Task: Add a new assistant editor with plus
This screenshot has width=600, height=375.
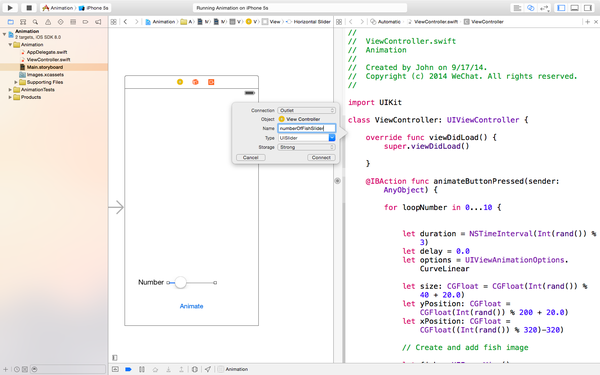Action: (587, 22)
